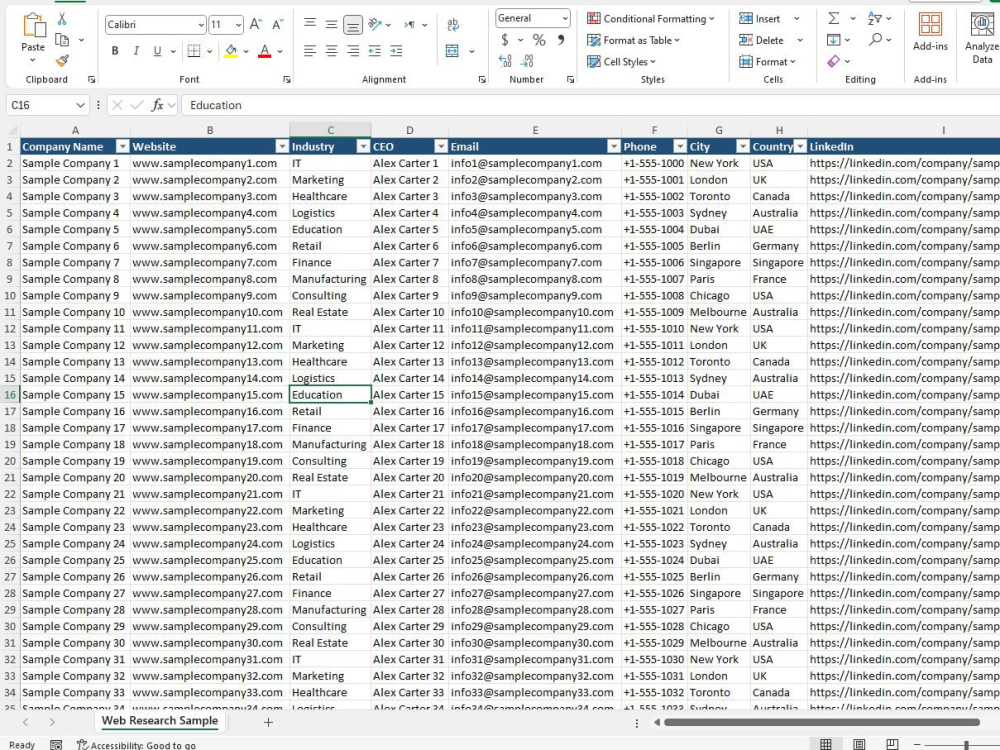This screenshot has height=750, width=1000.
Task: Click the Delete cells button
Action: pyautogui.click(x=761, y=40)
